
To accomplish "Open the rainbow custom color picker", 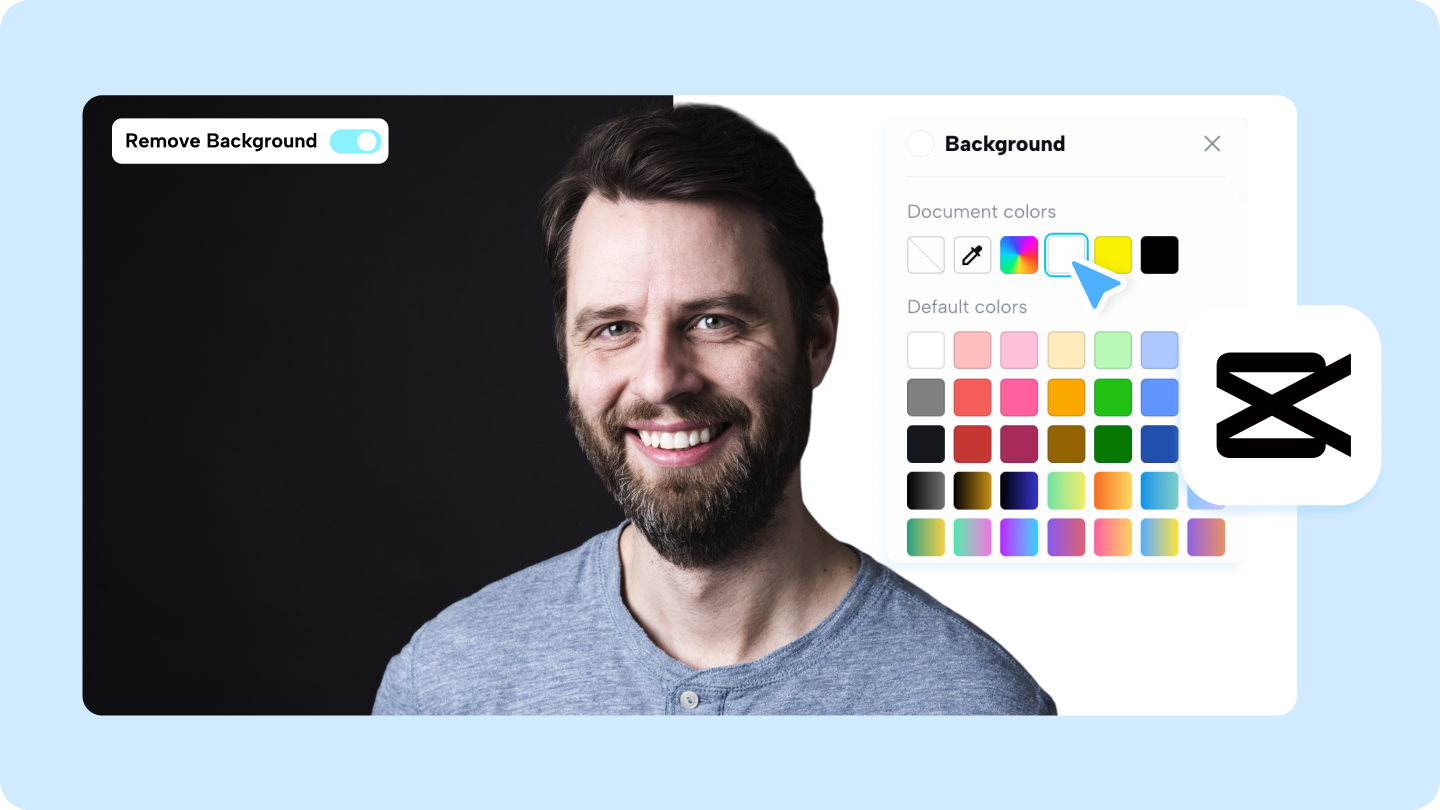I will tap(1019, 255).
